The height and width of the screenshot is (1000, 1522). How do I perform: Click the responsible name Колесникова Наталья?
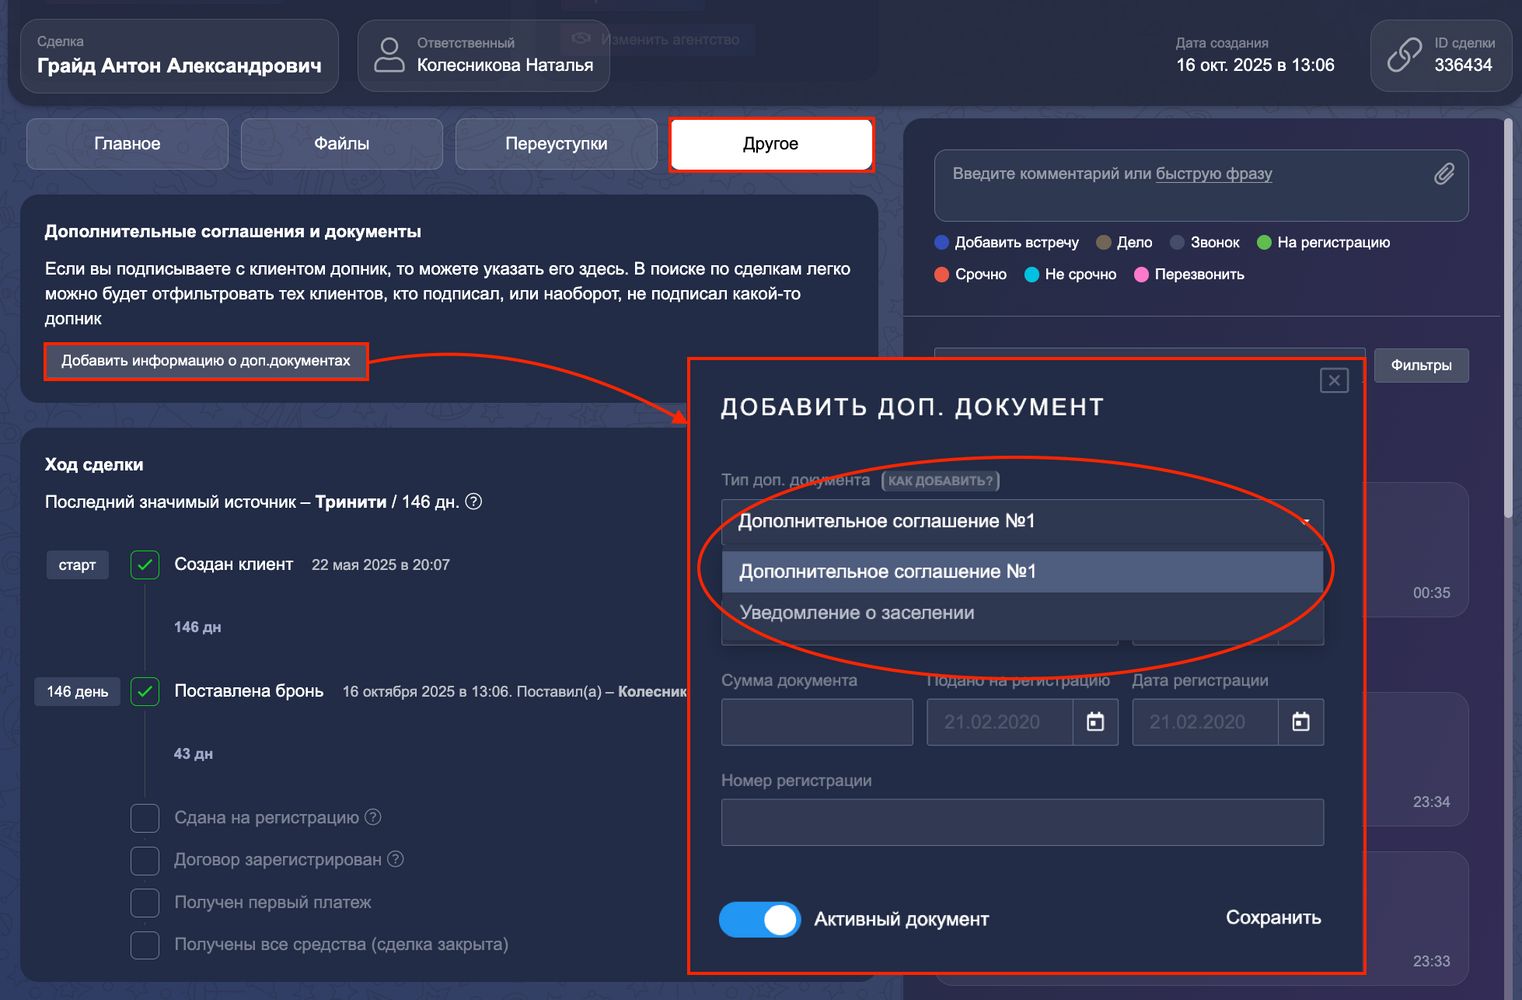pos(505,65)
